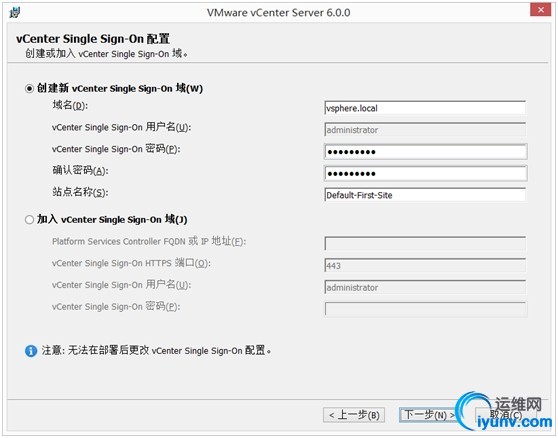Click the vCenter Single Sign-On HTTPS 端口(O) label

click(x=131, y=263)
